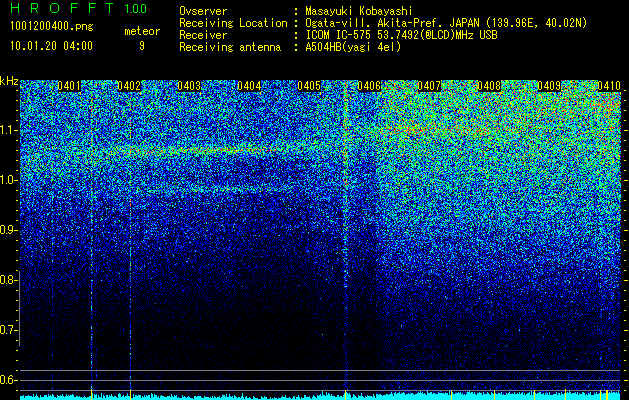
Task: Click the 'Ovserver' field label
Action: click(203, 11)
